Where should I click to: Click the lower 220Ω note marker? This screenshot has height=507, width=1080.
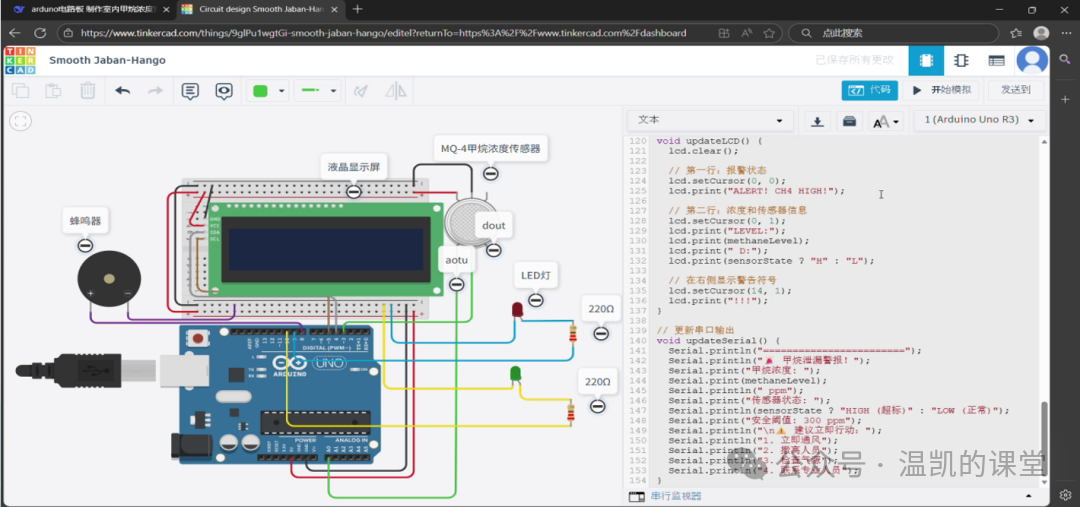click(x=598, y=406)
